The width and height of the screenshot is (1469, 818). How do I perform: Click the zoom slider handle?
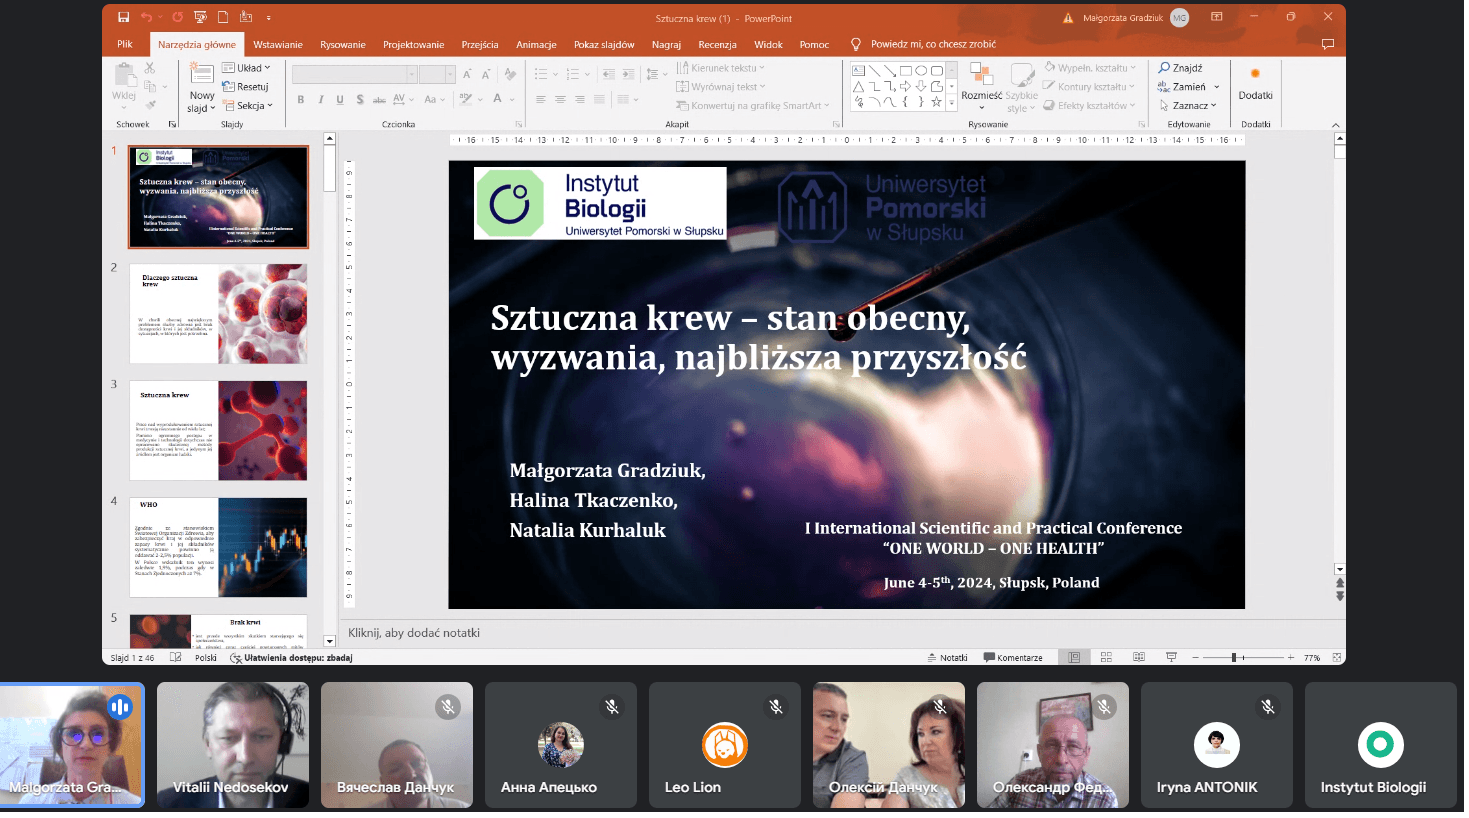(1234, 657)
